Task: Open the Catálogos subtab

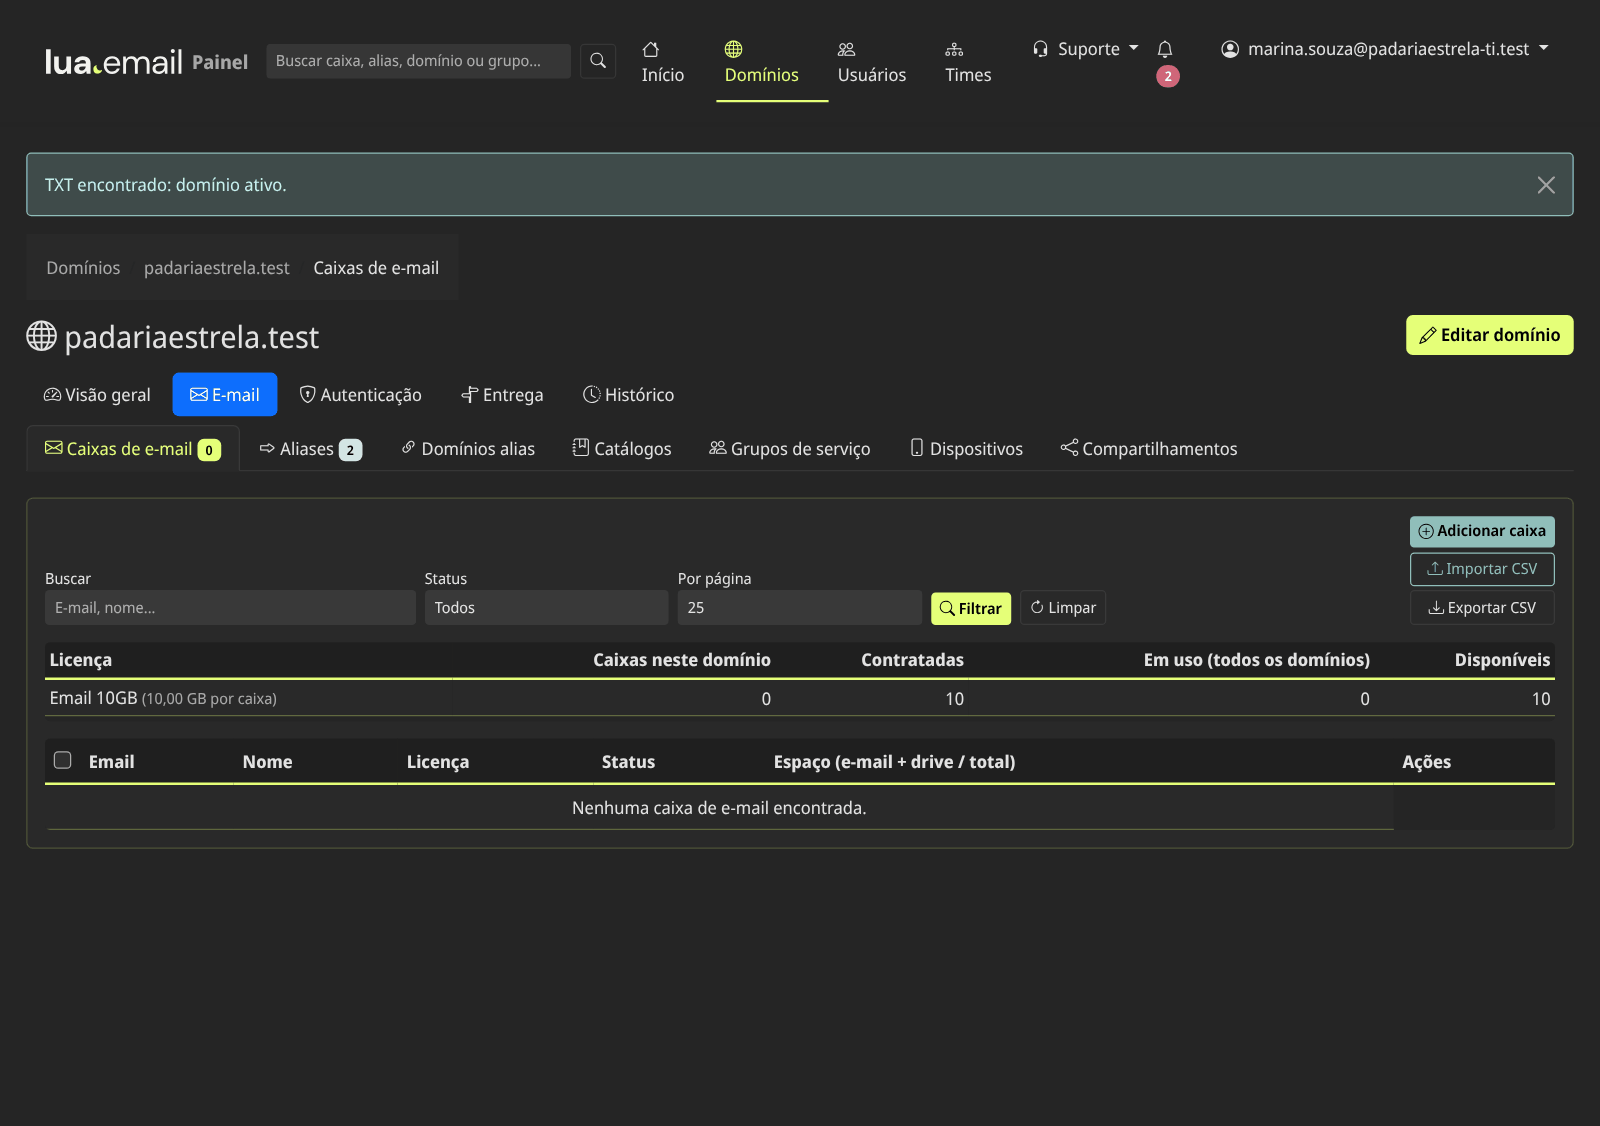Action: tap(622, 449)
